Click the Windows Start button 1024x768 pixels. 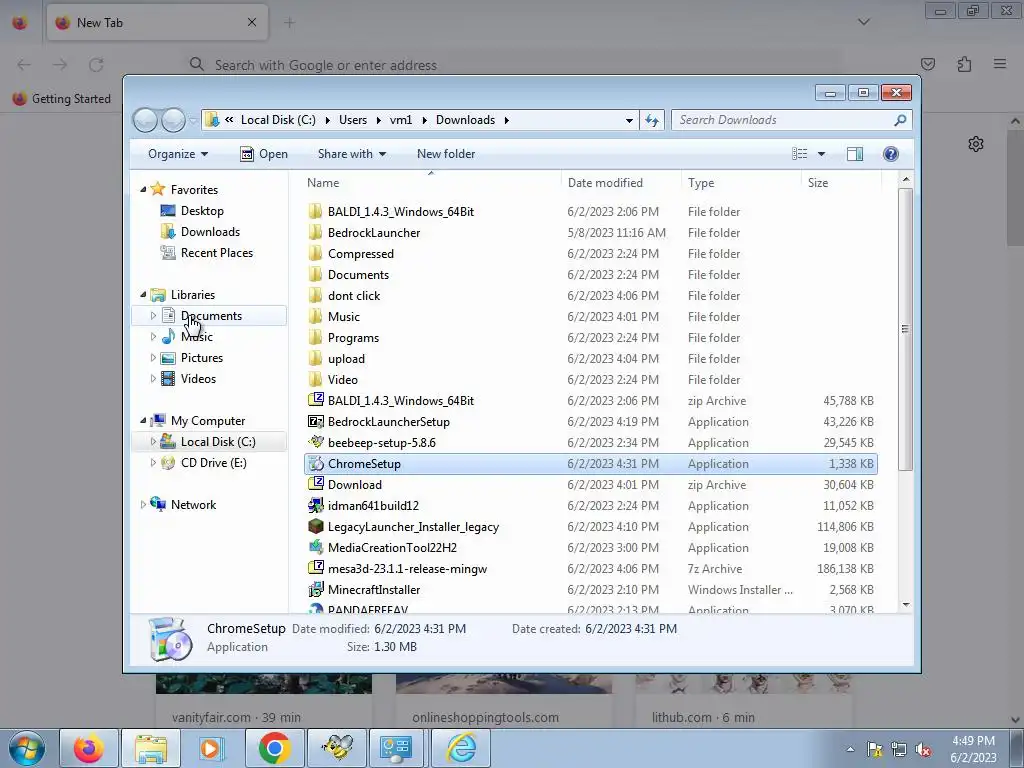click(27, 748)
